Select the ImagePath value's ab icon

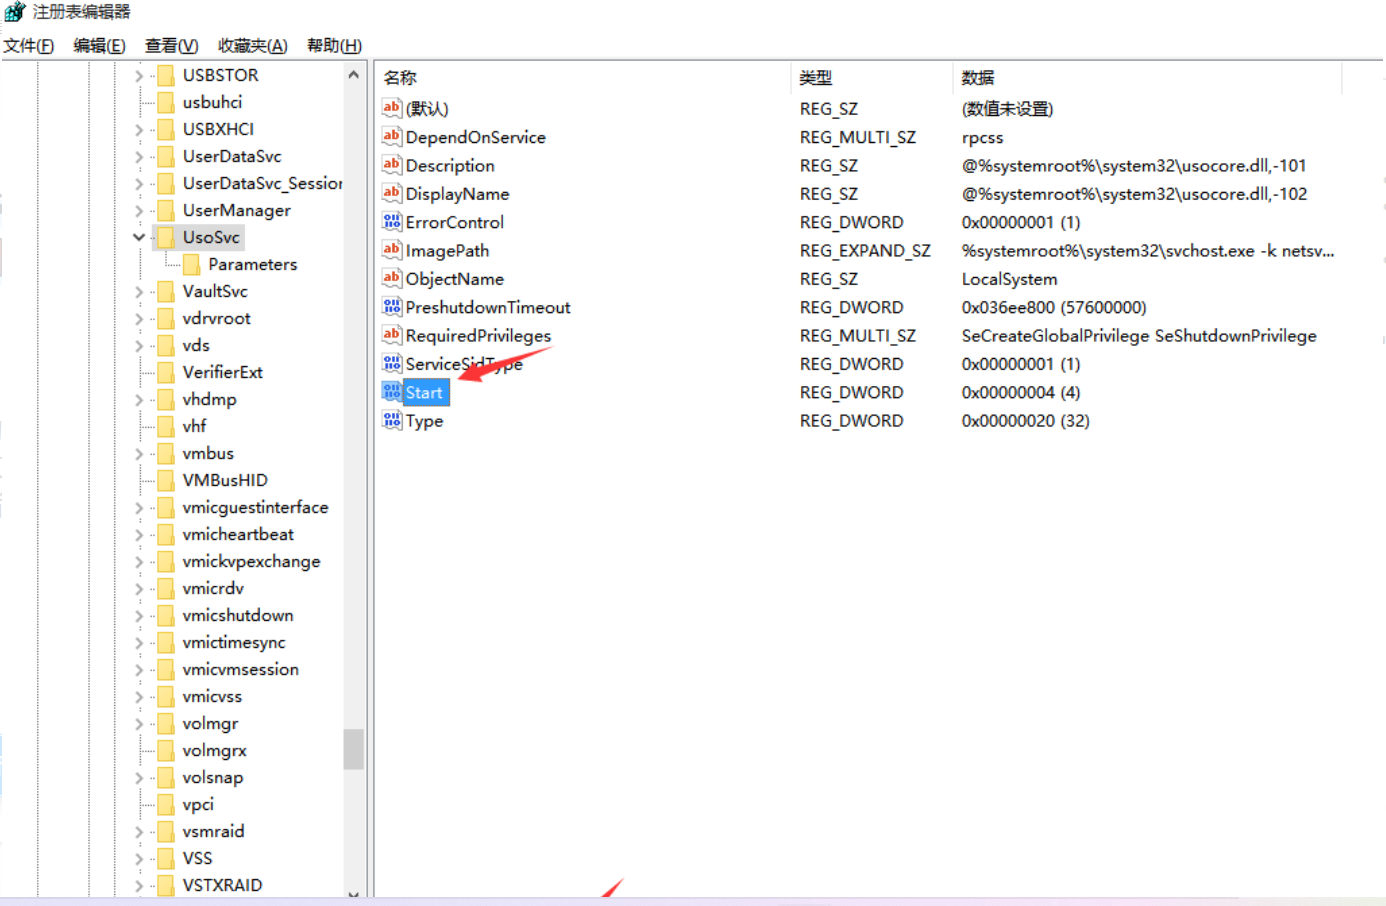click(391, 250)
